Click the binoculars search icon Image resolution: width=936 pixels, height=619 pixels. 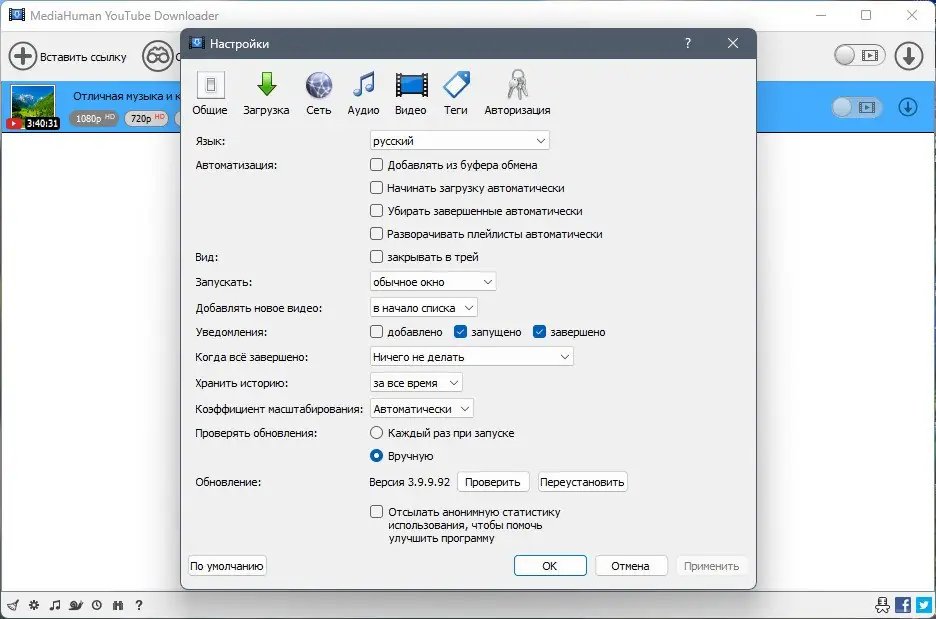(x=117, y=605)
